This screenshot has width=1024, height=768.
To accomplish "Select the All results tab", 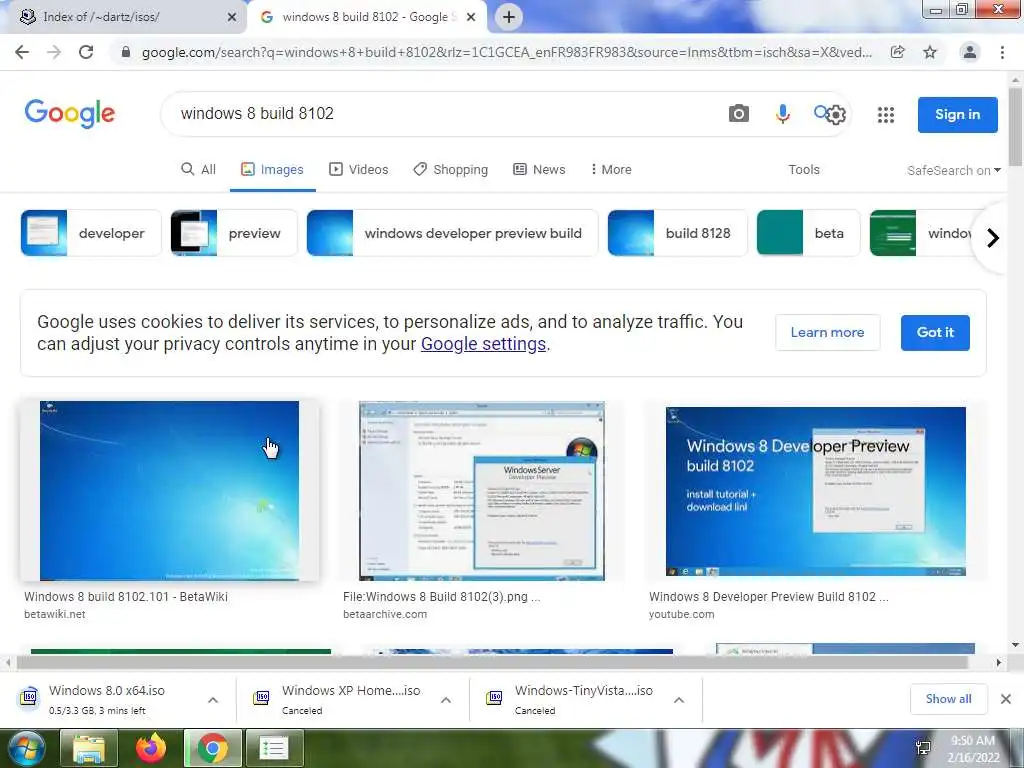I will pos(199,169).
